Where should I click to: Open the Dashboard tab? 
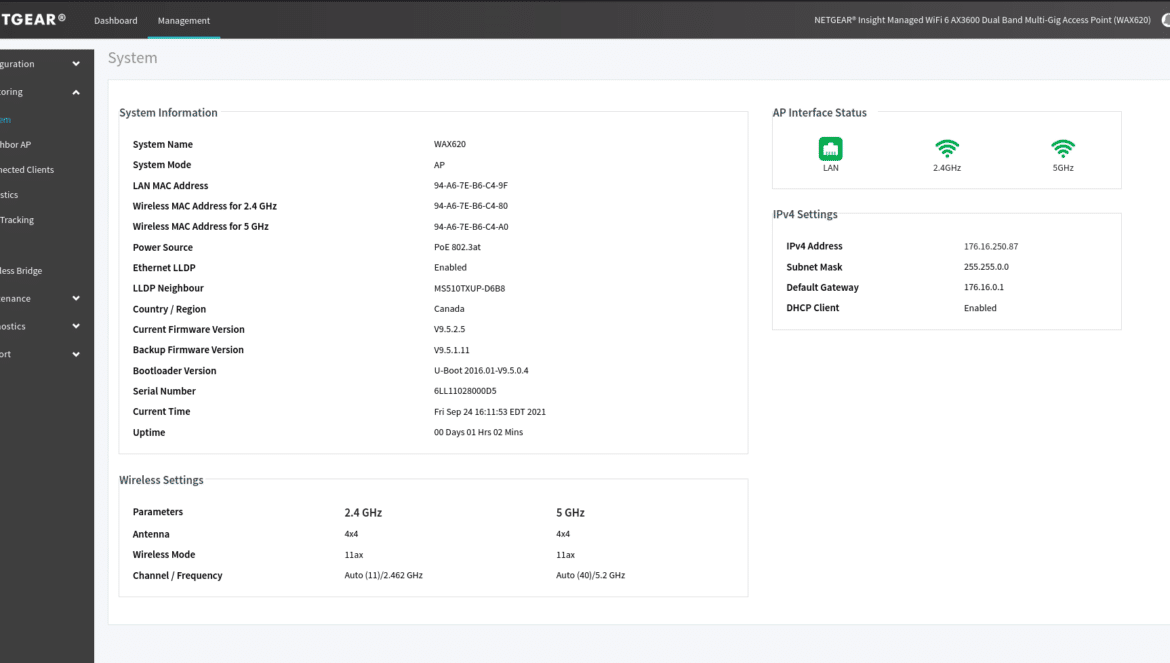point(116,20)
